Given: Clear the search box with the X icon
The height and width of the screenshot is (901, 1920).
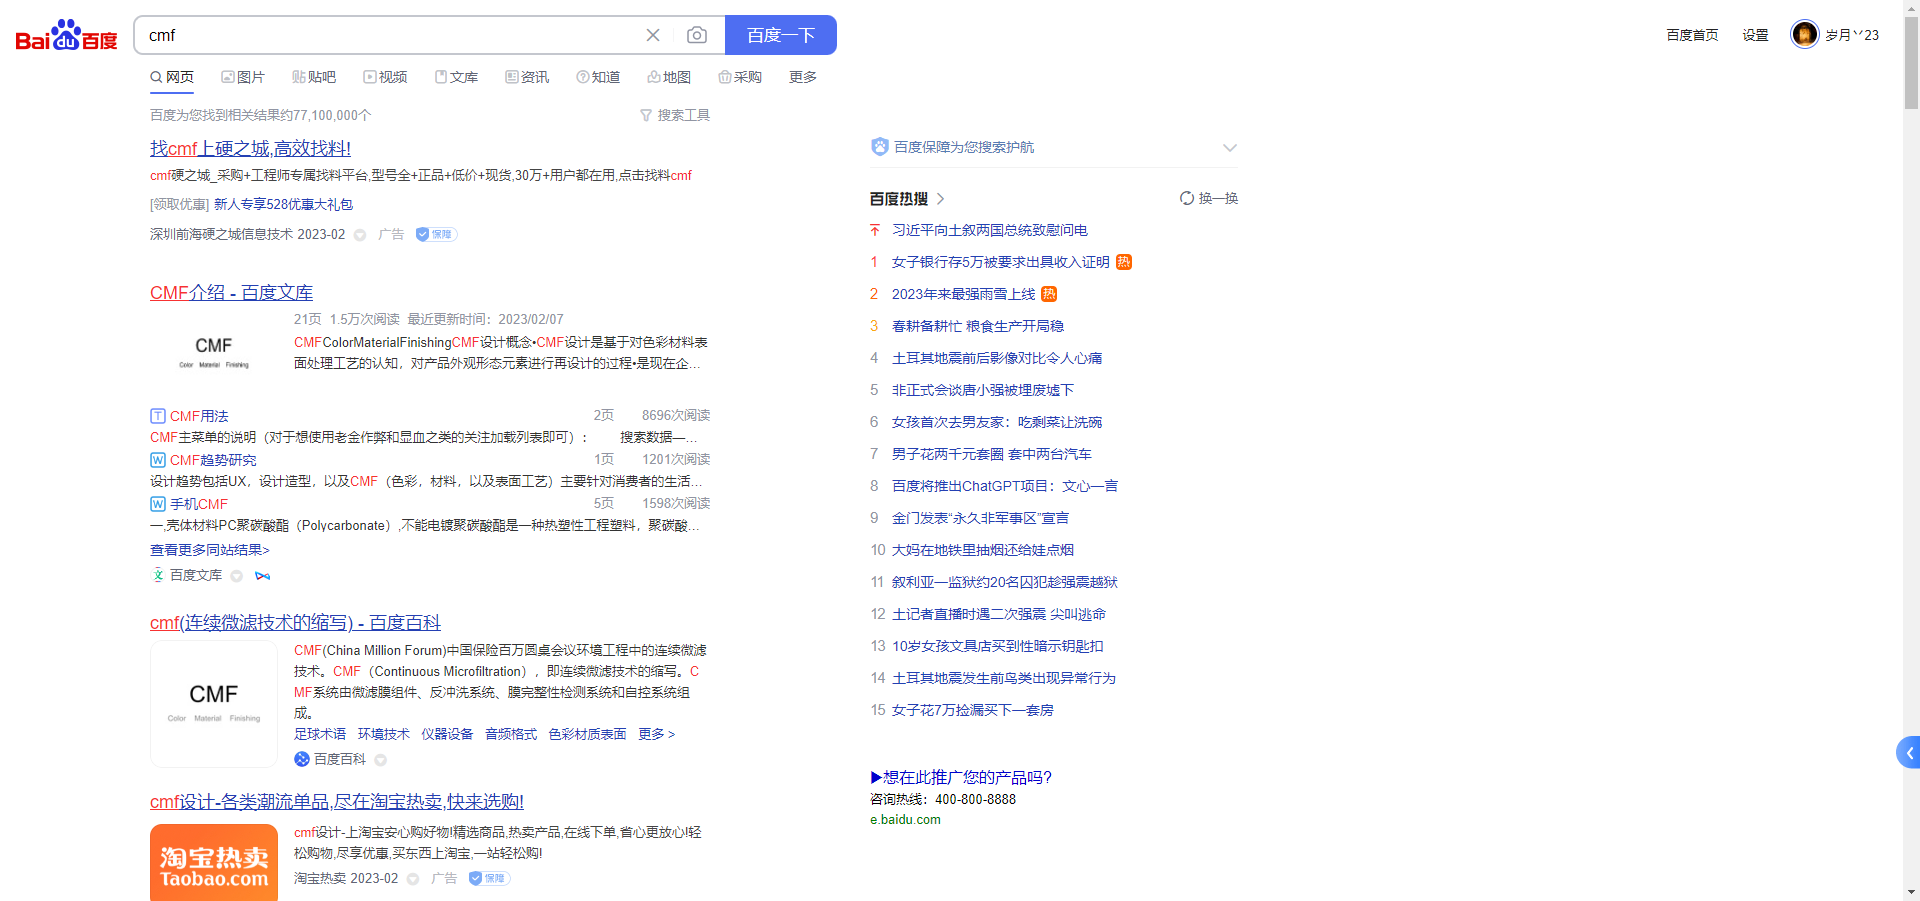Looking at the screenshot, I should [653, 35].
